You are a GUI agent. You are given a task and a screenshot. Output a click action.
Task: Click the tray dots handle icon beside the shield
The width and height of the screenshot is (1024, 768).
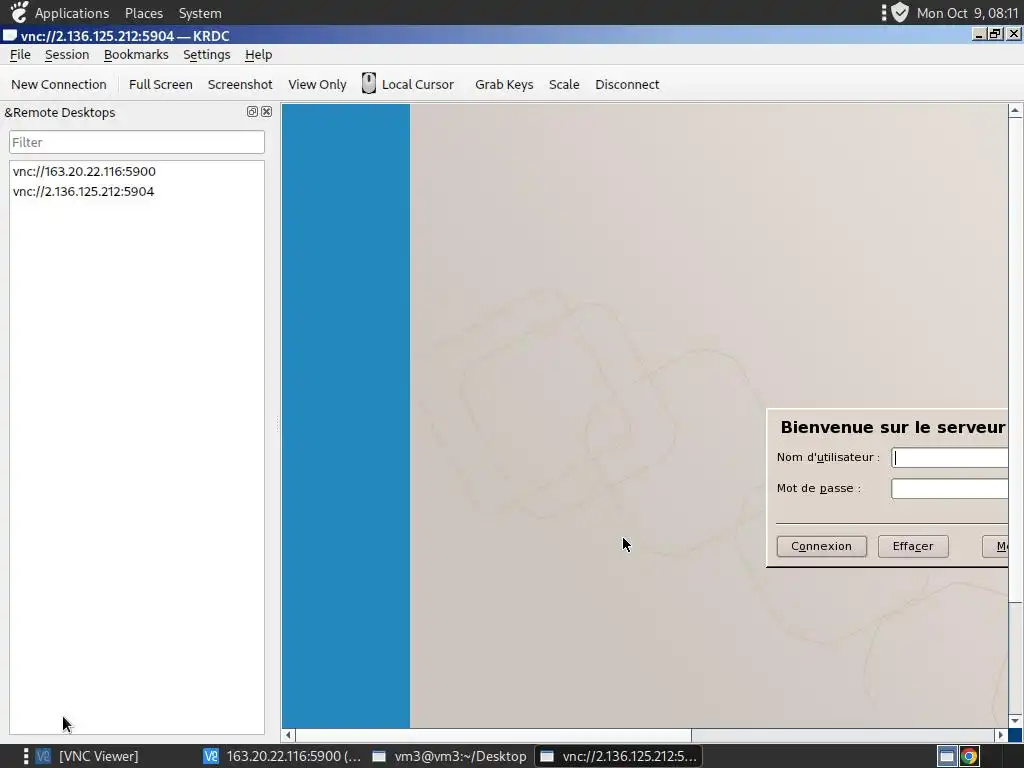click(884, 12)
